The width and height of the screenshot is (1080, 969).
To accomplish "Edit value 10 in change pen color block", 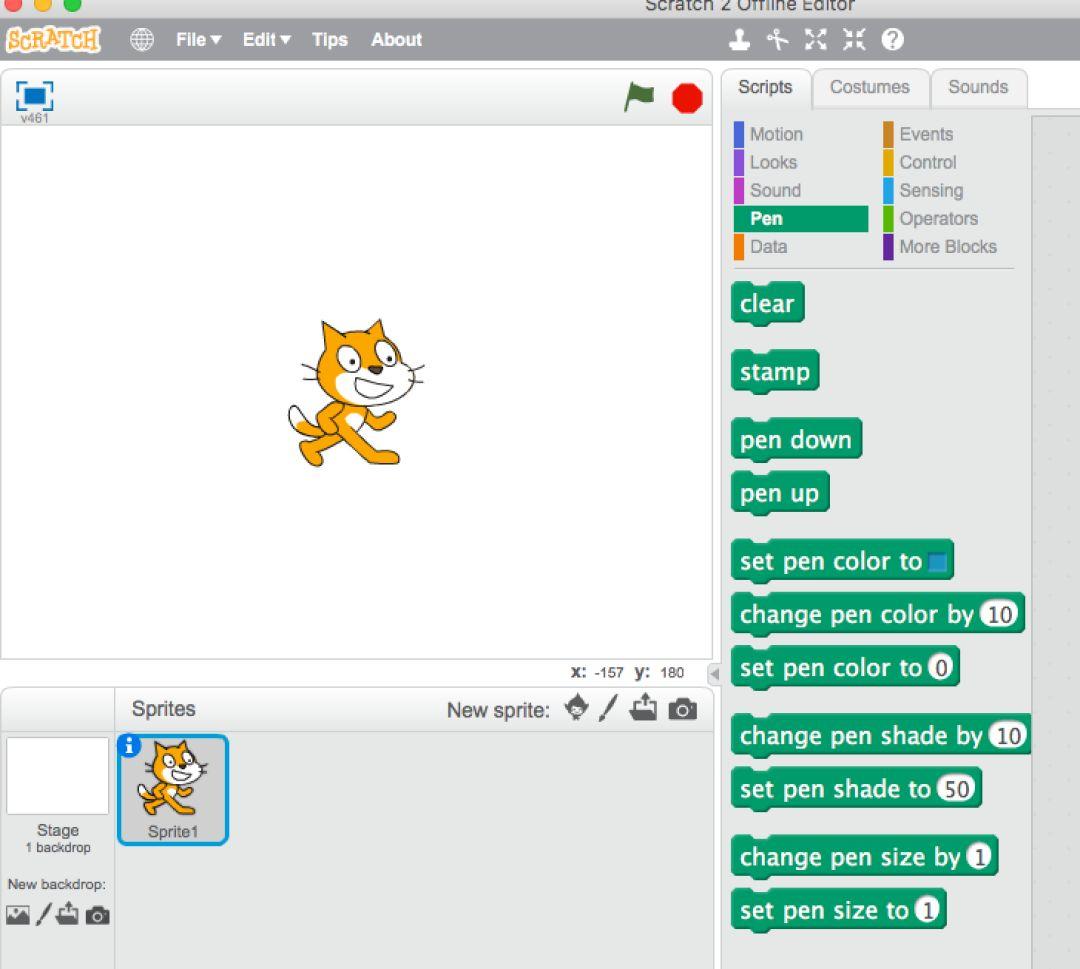I will pos(999,614).
